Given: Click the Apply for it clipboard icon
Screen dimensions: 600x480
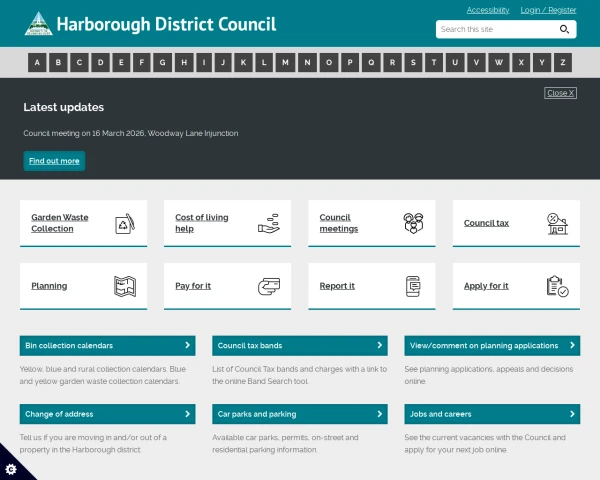Looking at the screenshot, I should [x=558, y=286].
